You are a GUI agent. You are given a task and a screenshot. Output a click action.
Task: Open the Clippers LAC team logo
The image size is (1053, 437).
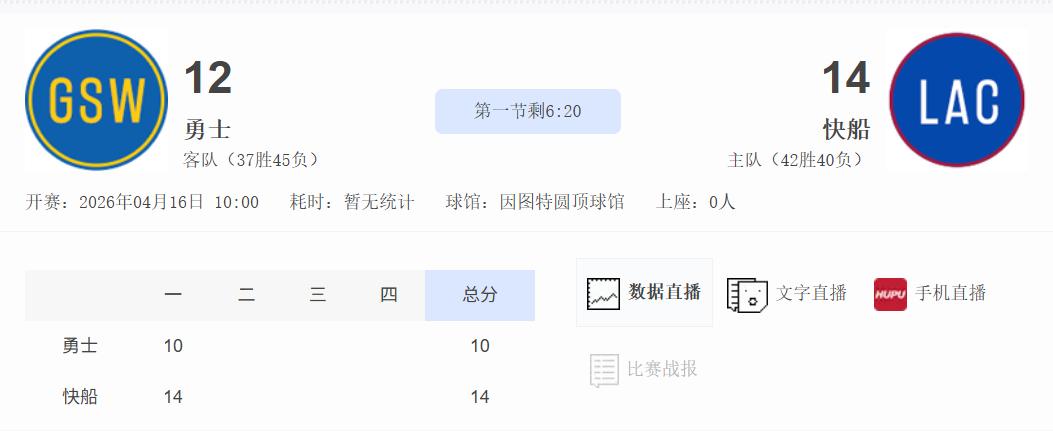tap(956, 100)
